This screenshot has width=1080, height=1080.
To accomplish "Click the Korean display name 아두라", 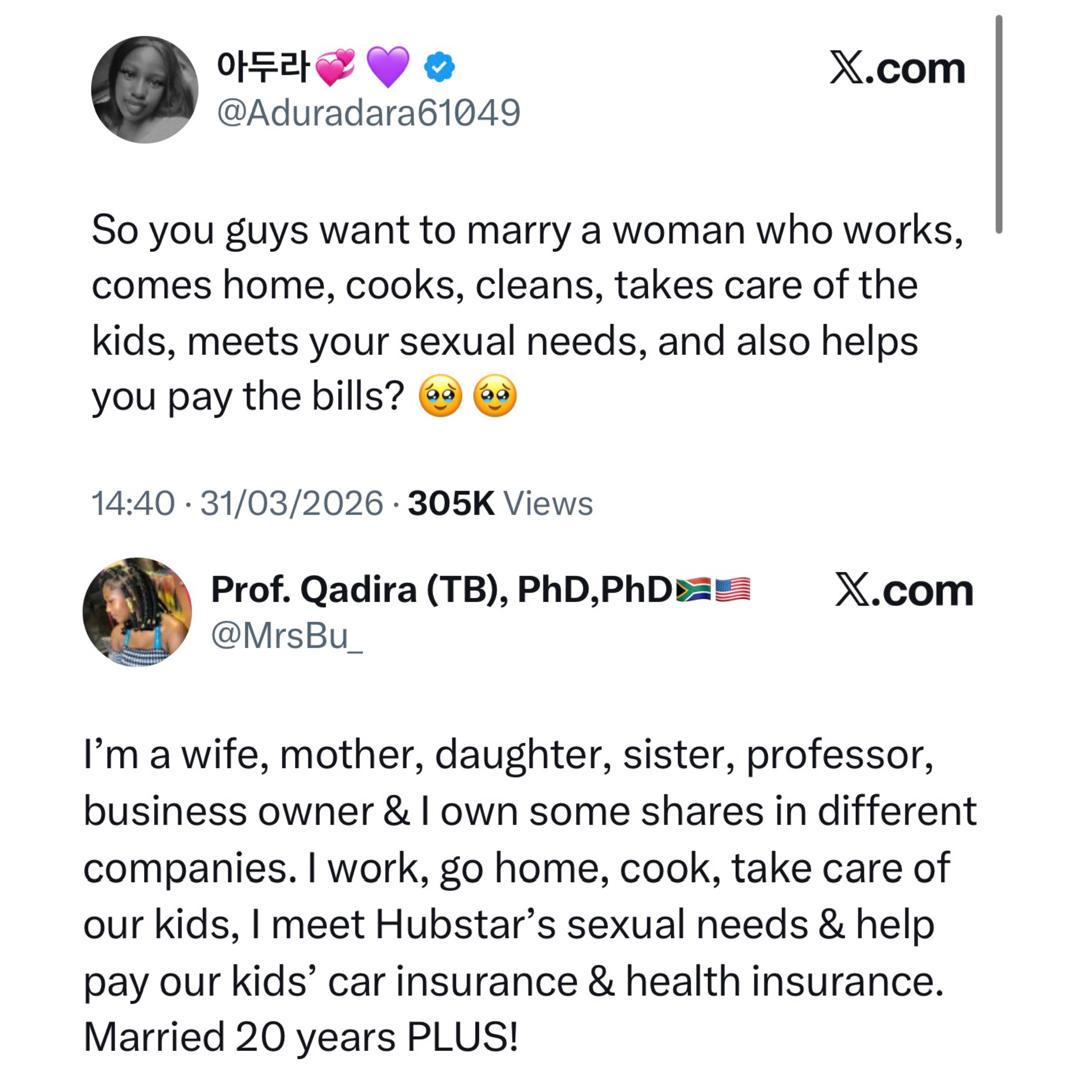I will pos(262,67).
